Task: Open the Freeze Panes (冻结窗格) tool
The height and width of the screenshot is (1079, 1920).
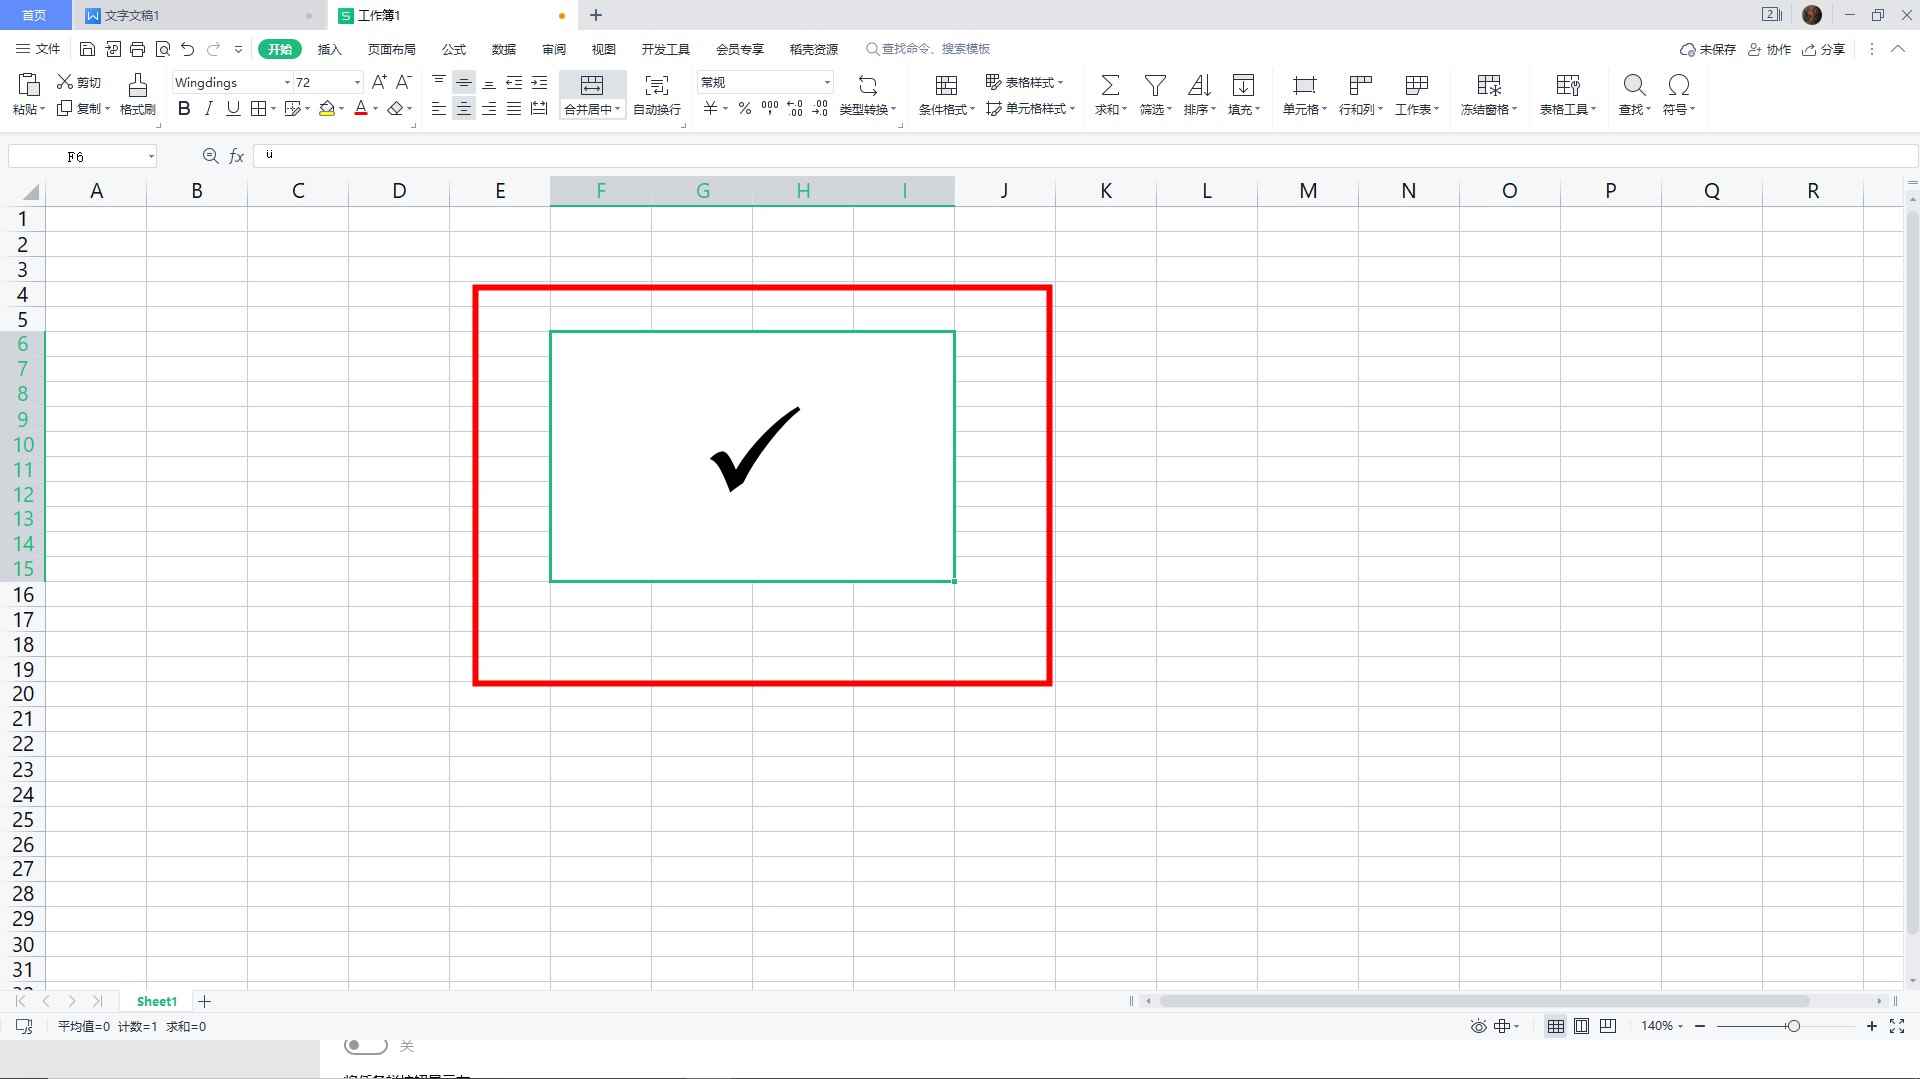Action: pyautogui.click(x=1488, y=85)
